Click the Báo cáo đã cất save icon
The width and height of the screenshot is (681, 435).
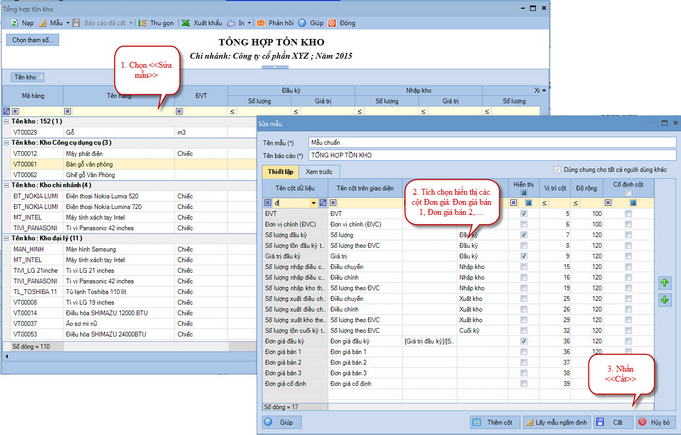click(76, 23)
